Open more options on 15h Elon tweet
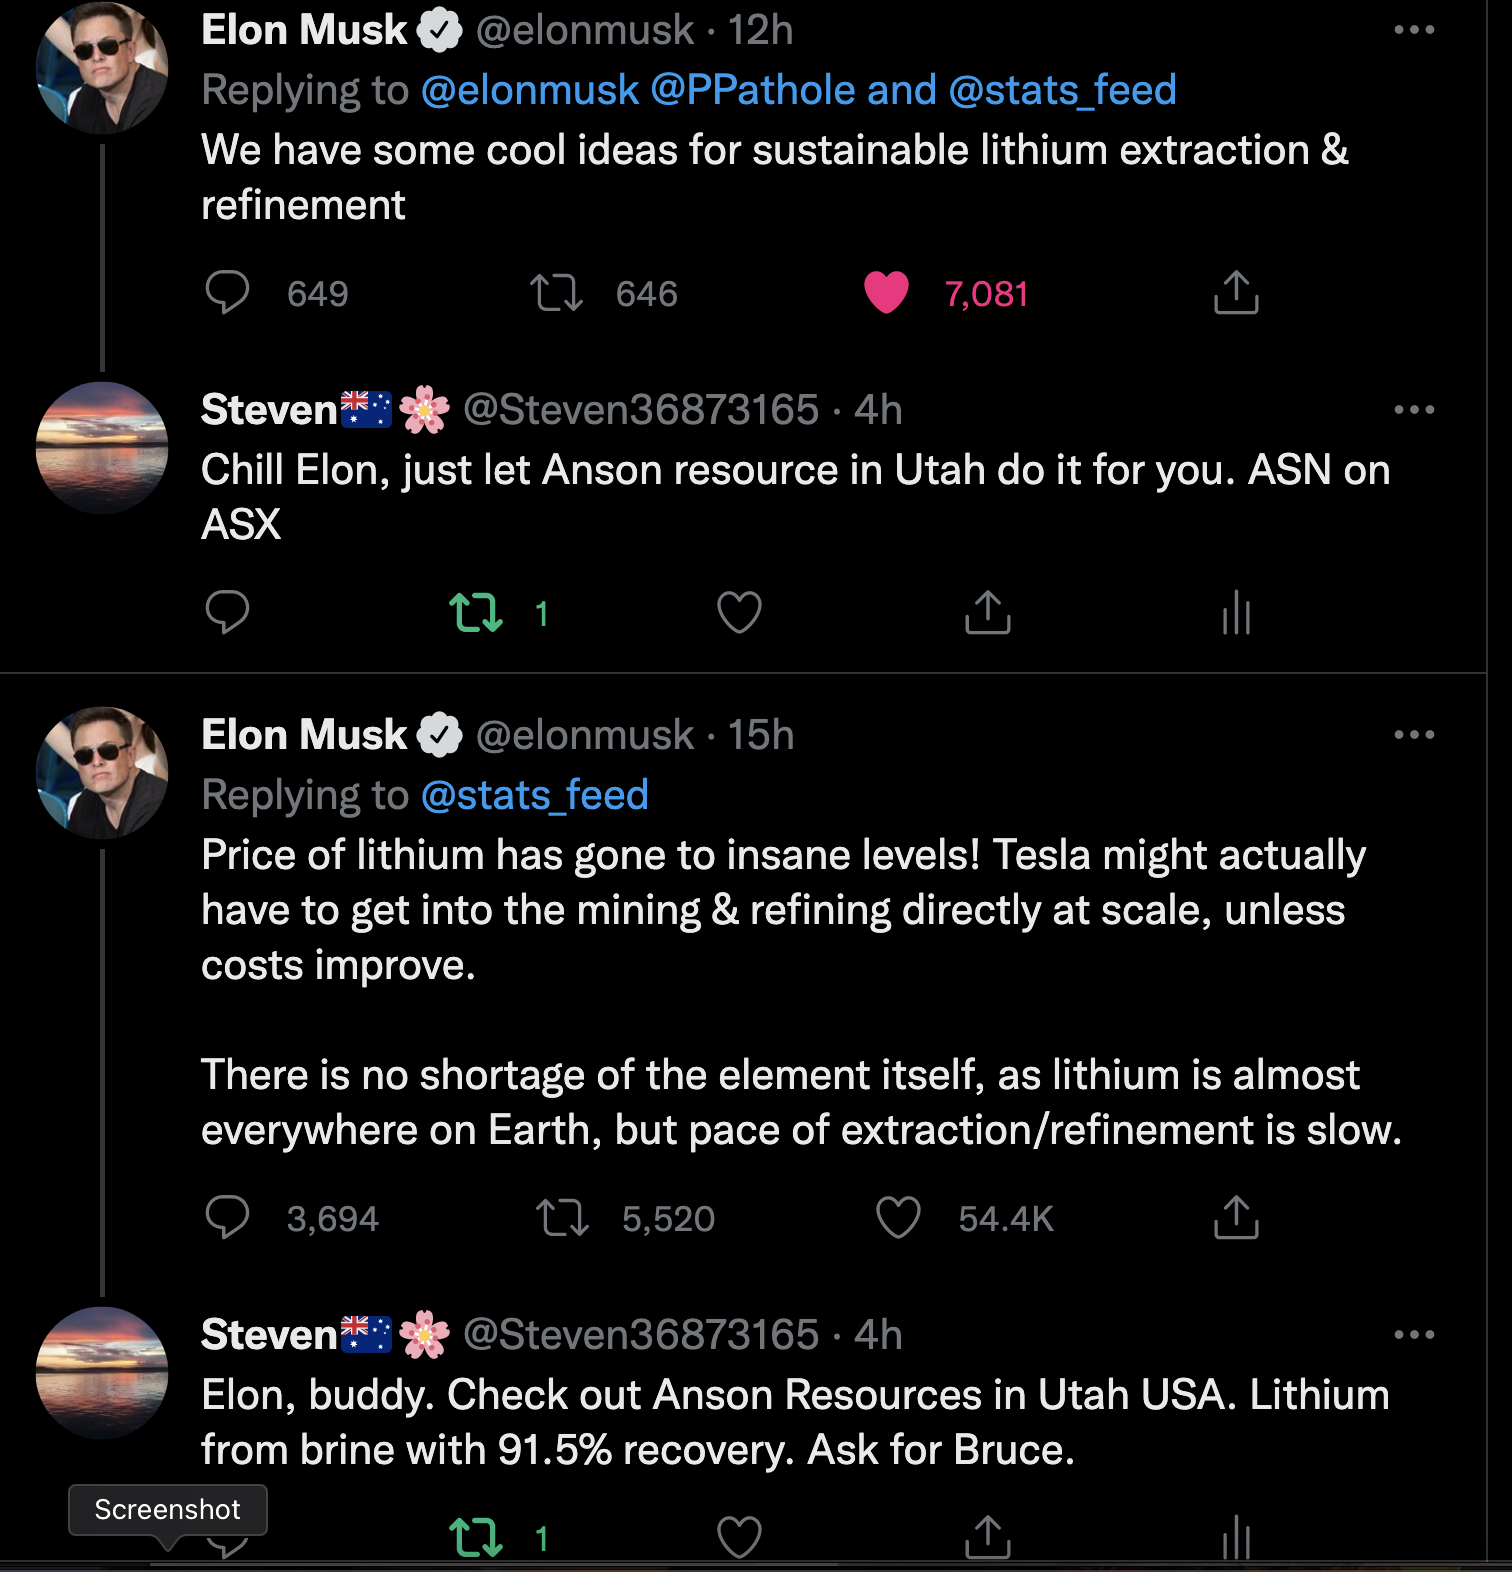 click(x=1414, y=735)
